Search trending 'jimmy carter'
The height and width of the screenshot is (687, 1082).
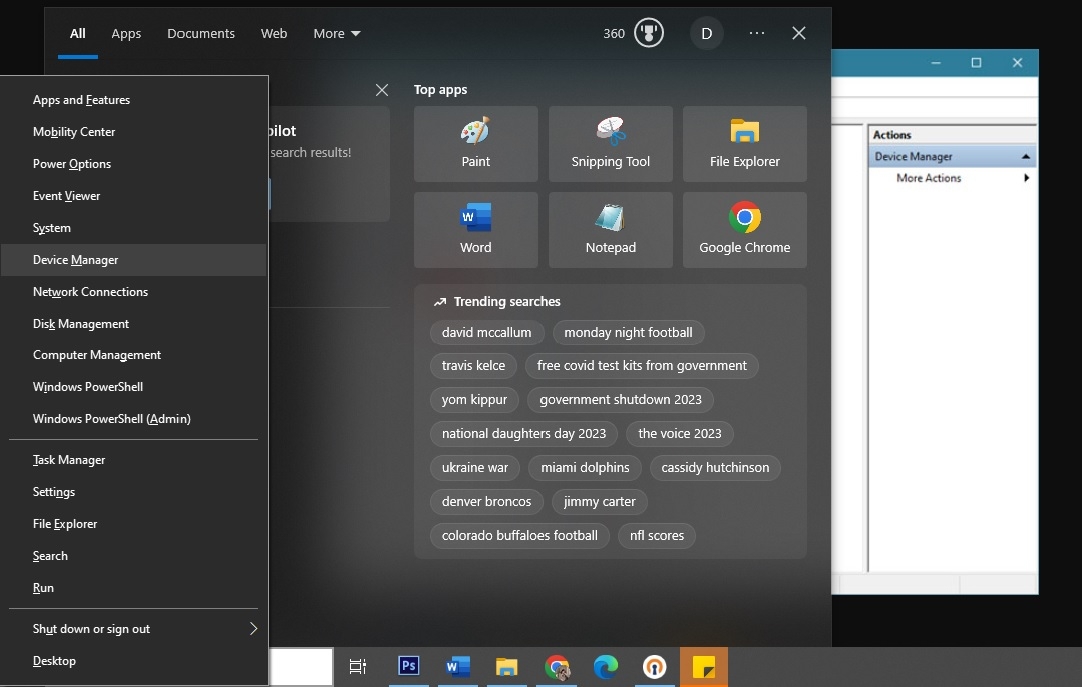click(600, 501)
